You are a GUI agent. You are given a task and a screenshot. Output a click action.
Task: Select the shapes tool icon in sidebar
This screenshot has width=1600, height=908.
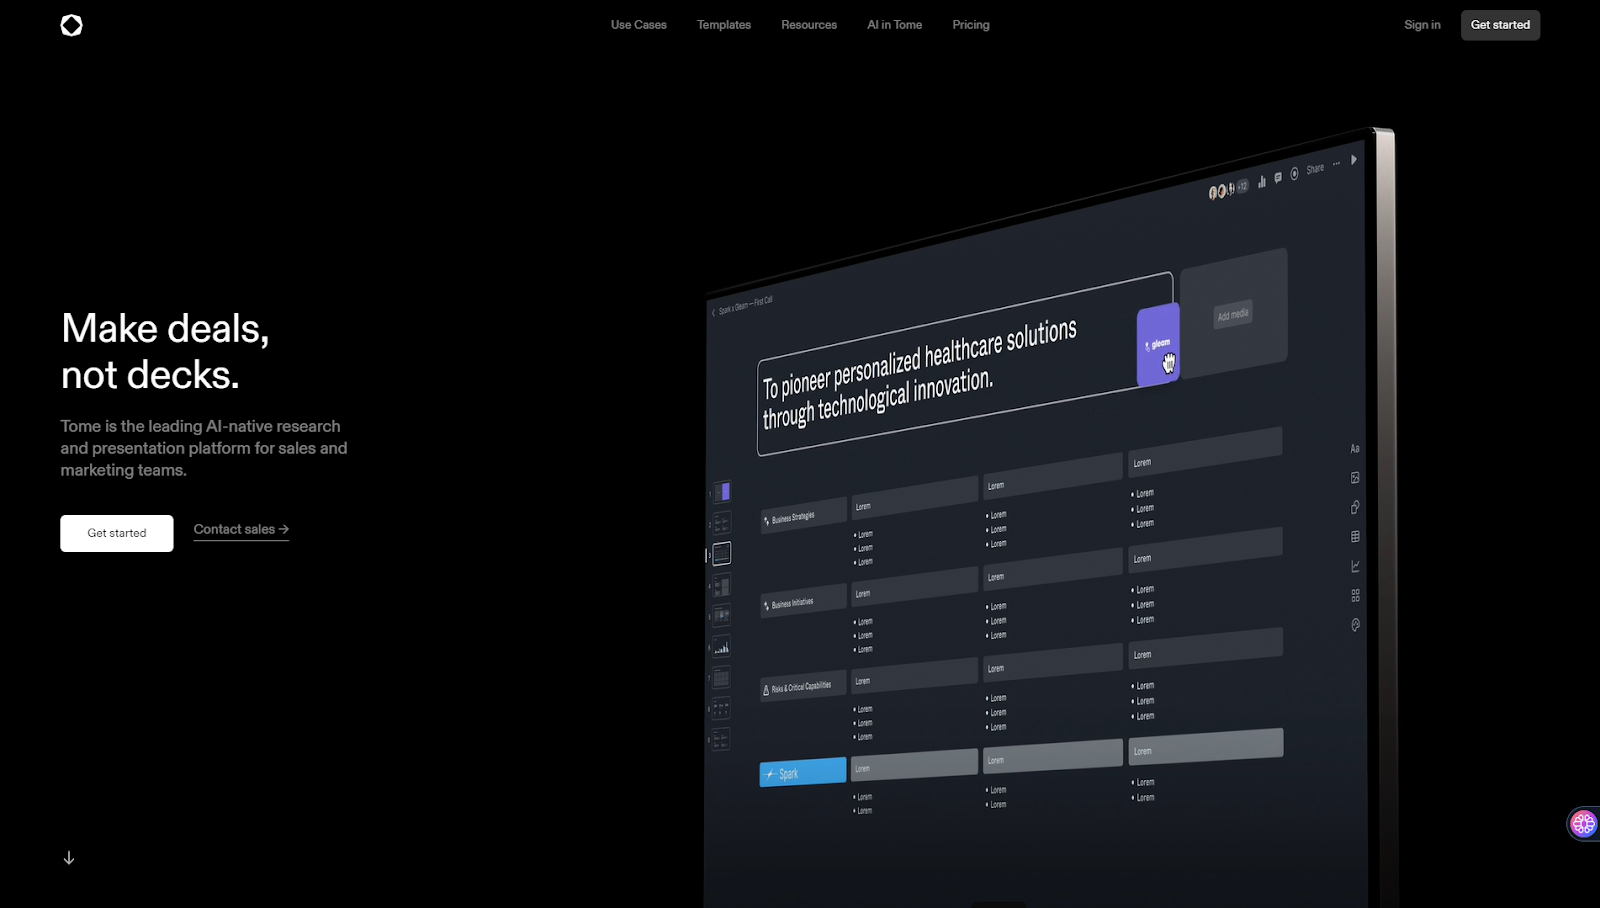(x=1355, y=507)
